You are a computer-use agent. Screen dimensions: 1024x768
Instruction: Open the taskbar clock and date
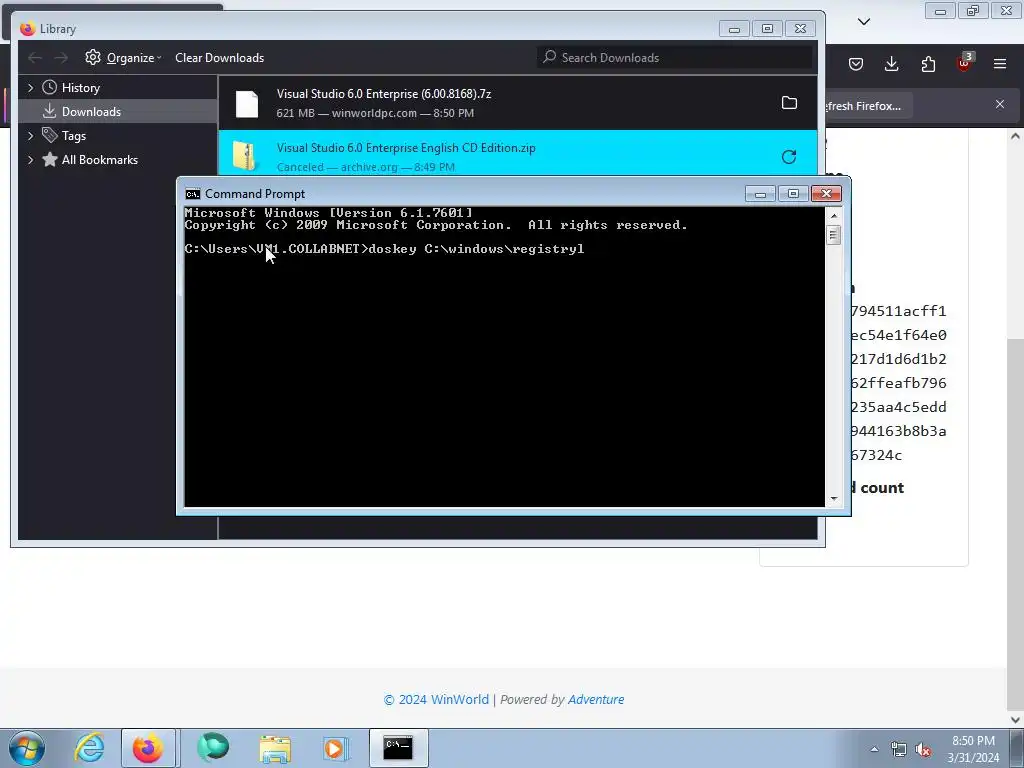point(973,749)
